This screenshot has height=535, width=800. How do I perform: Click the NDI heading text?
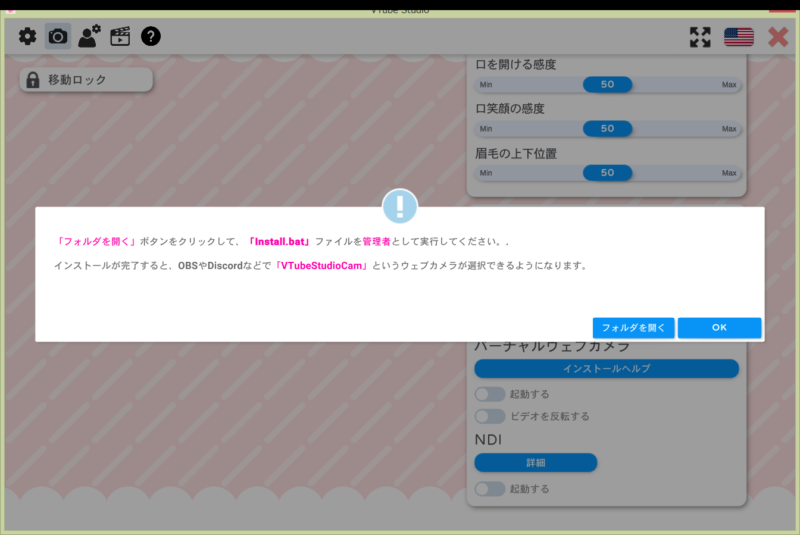coord(488,440)
